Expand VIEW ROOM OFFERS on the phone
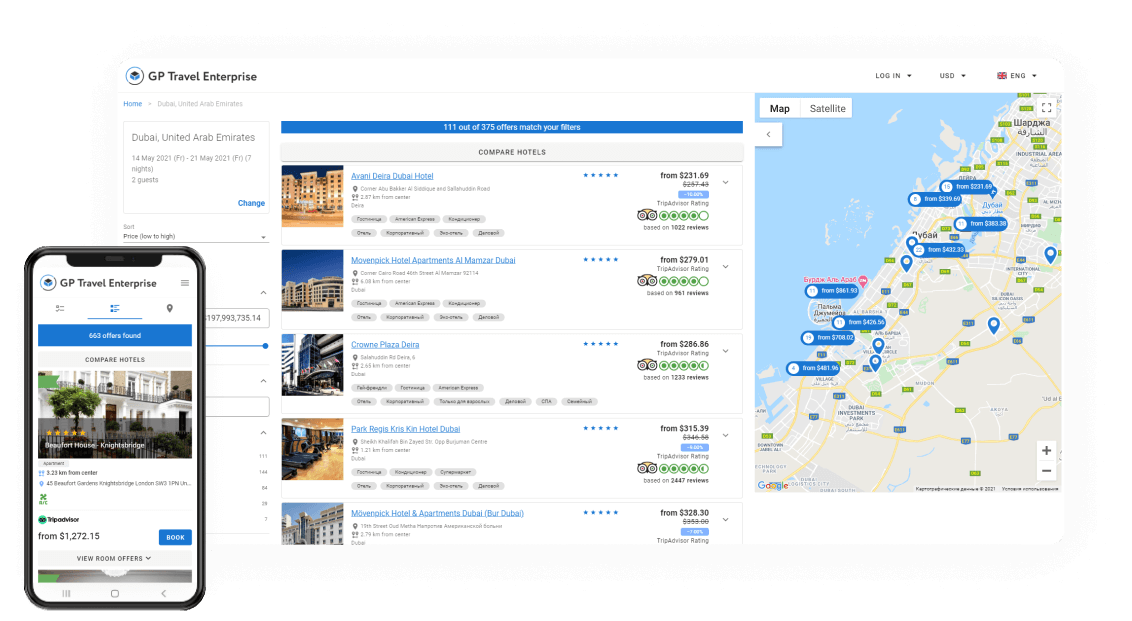1132x621 pixels. point(115,558)
